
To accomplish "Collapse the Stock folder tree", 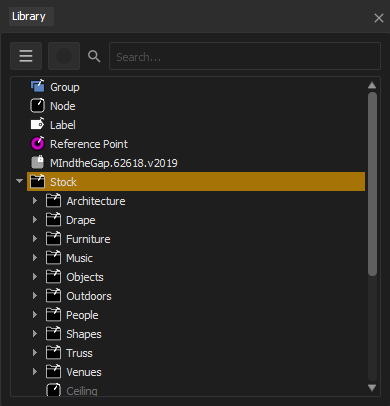I will (x=20, y=181).
